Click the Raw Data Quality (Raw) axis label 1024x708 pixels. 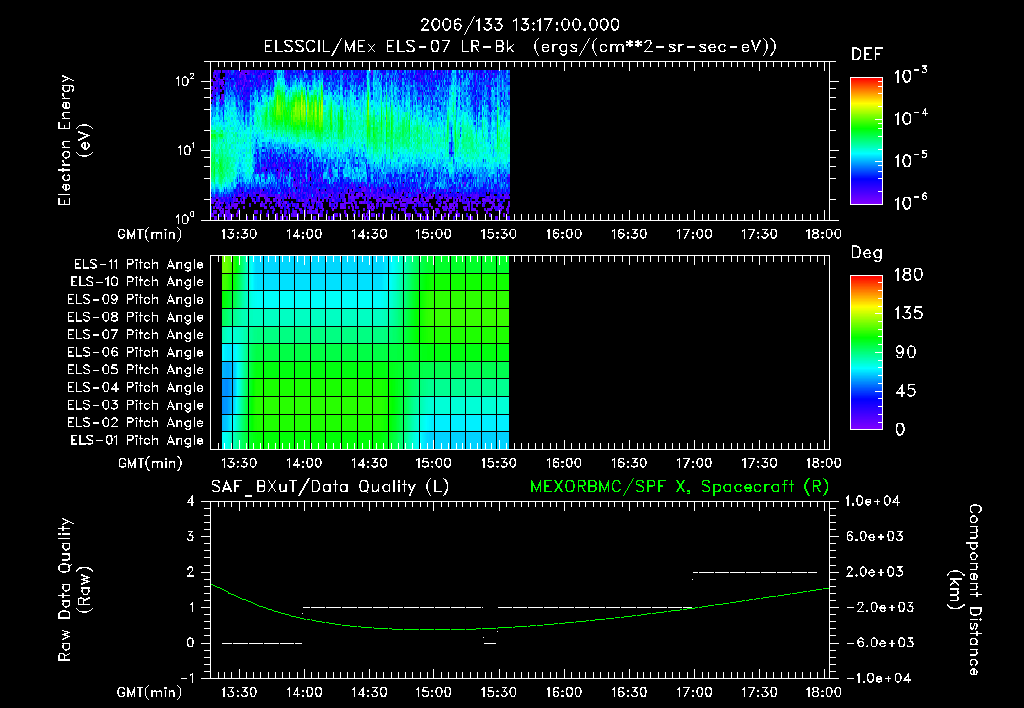[x=74, y=590]
